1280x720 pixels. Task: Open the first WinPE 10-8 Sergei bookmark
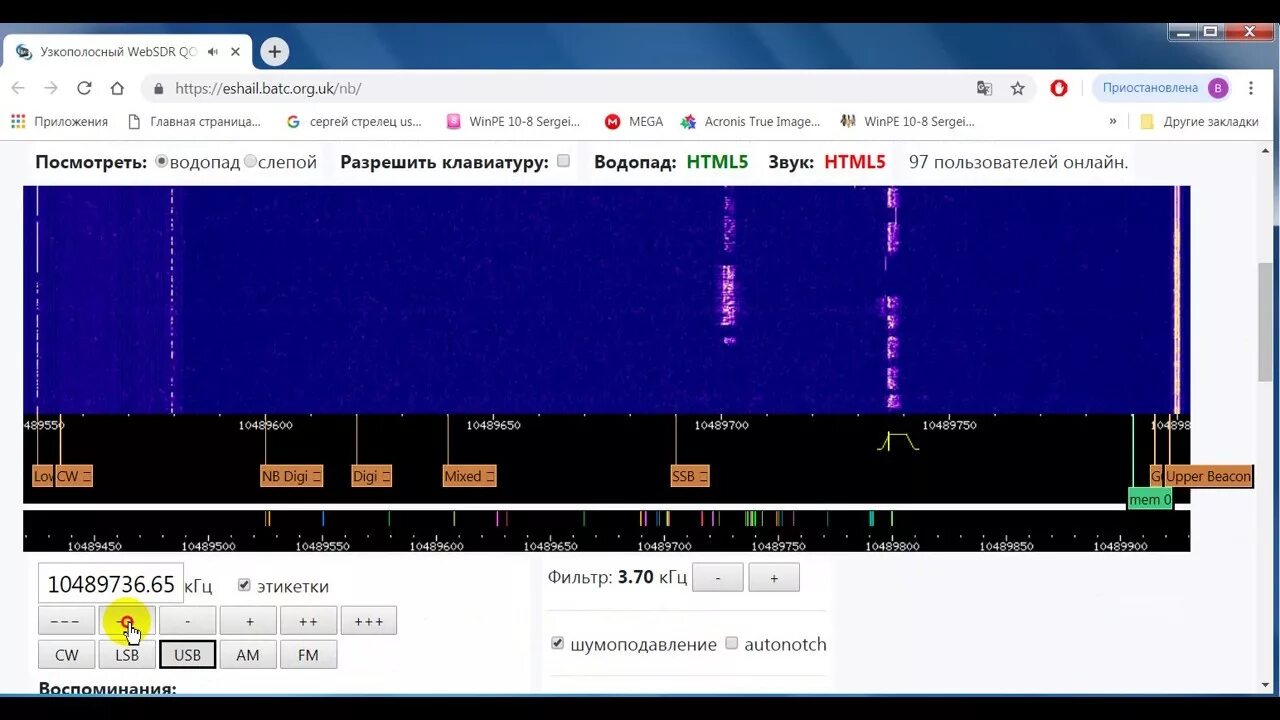click(x=513, y=121)
